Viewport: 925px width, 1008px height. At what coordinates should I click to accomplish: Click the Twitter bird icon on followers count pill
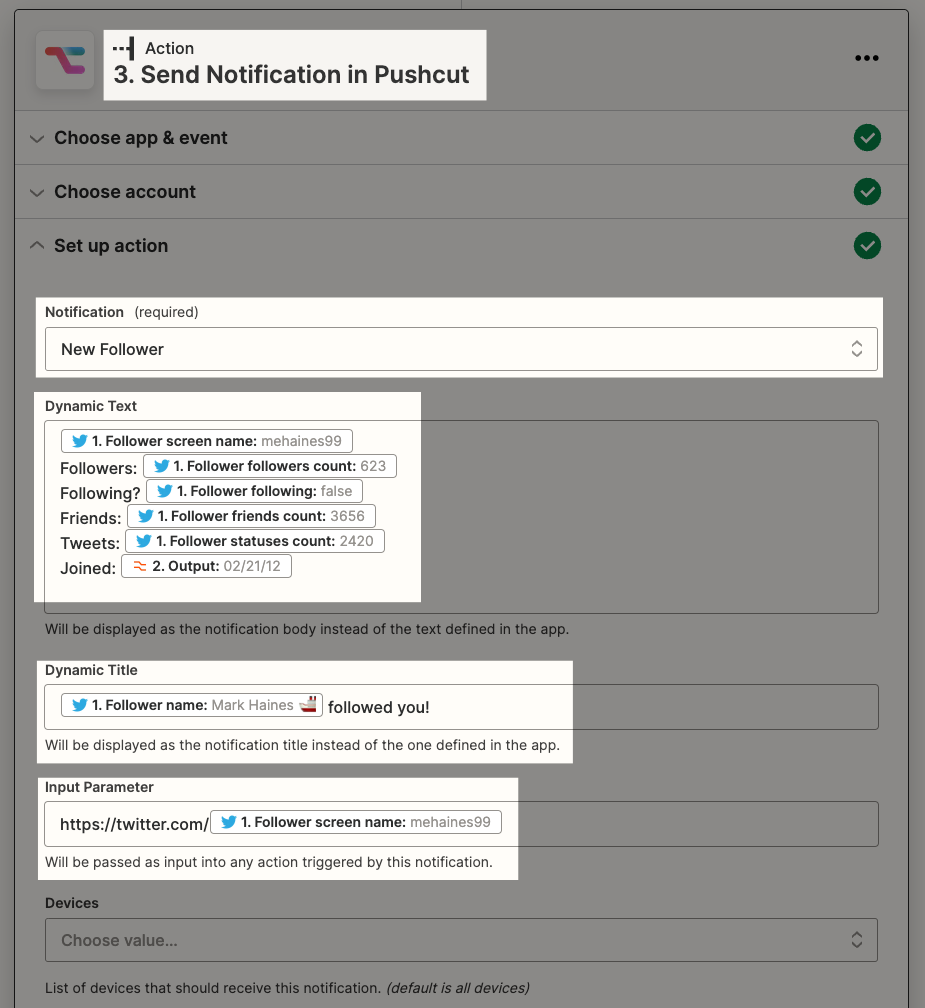161,466
